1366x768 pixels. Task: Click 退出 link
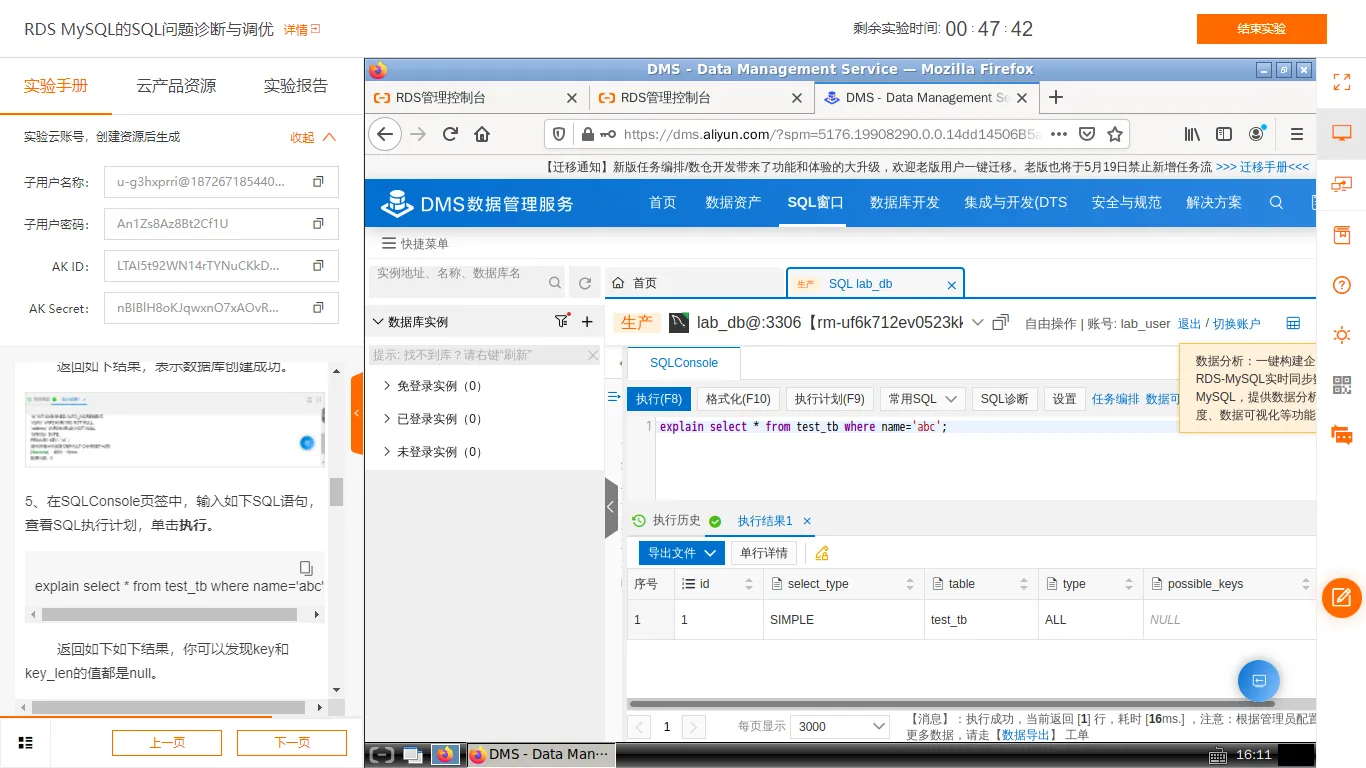point(1189,323)
